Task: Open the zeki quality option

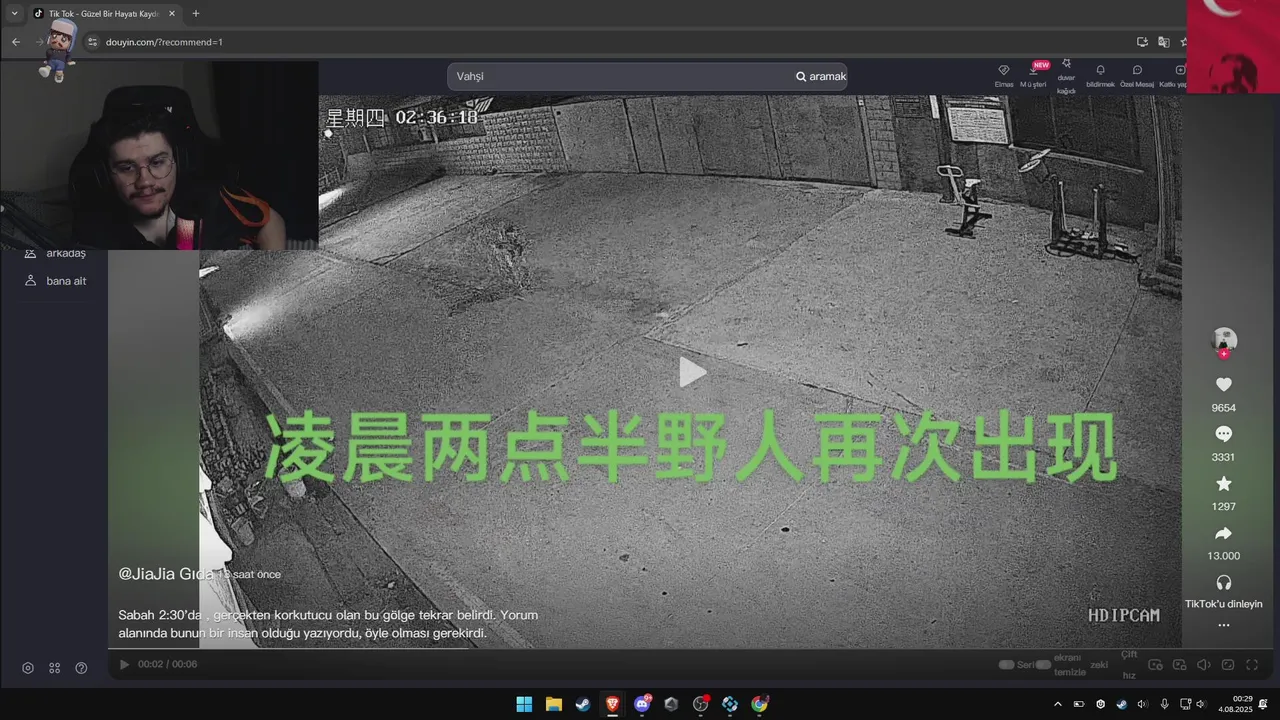Action: click(1099, 664)
